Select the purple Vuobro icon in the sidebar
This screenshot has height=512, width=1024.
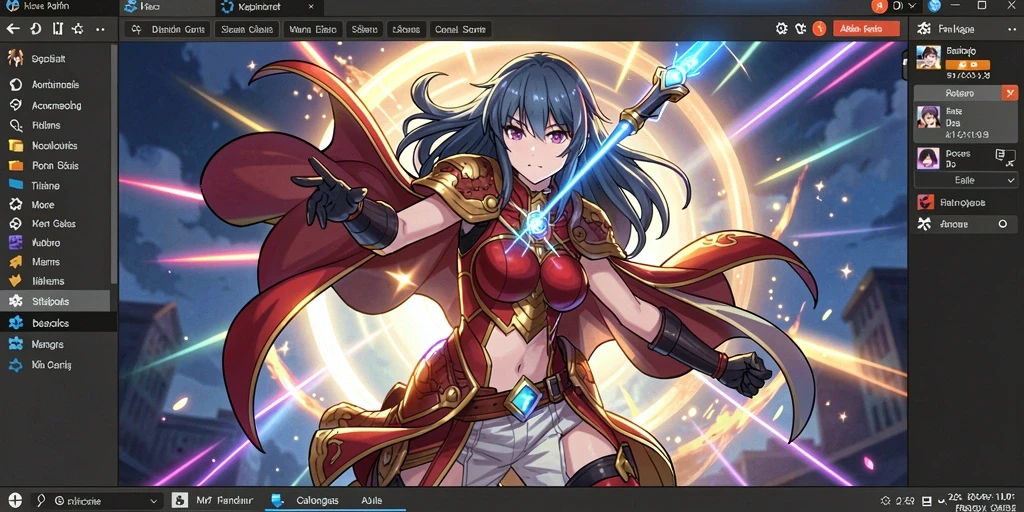click(15, 243)
